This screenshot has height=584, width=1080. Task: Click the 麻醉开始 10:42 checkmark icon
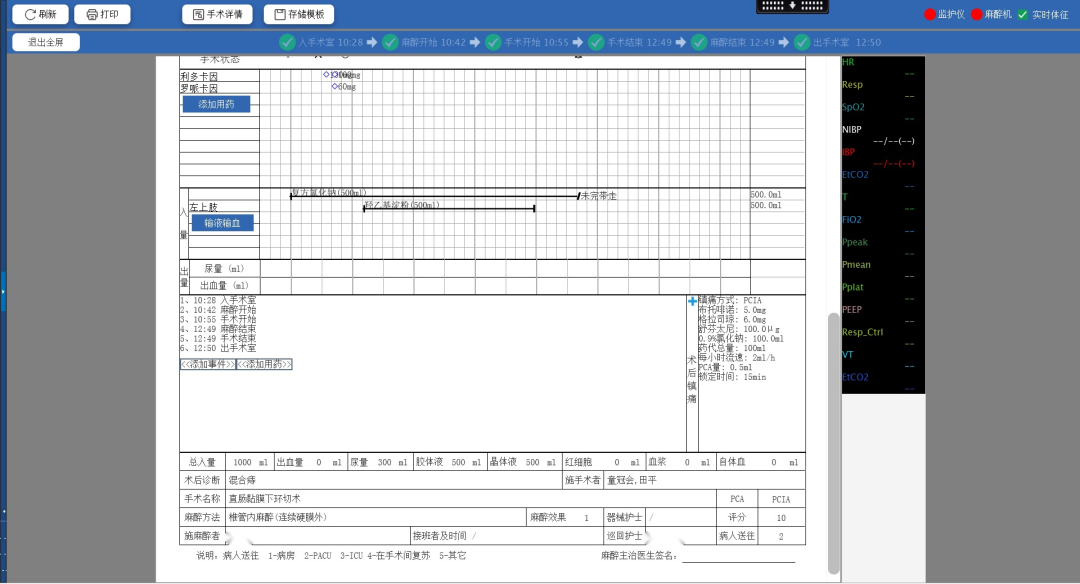tap(390, 42)
